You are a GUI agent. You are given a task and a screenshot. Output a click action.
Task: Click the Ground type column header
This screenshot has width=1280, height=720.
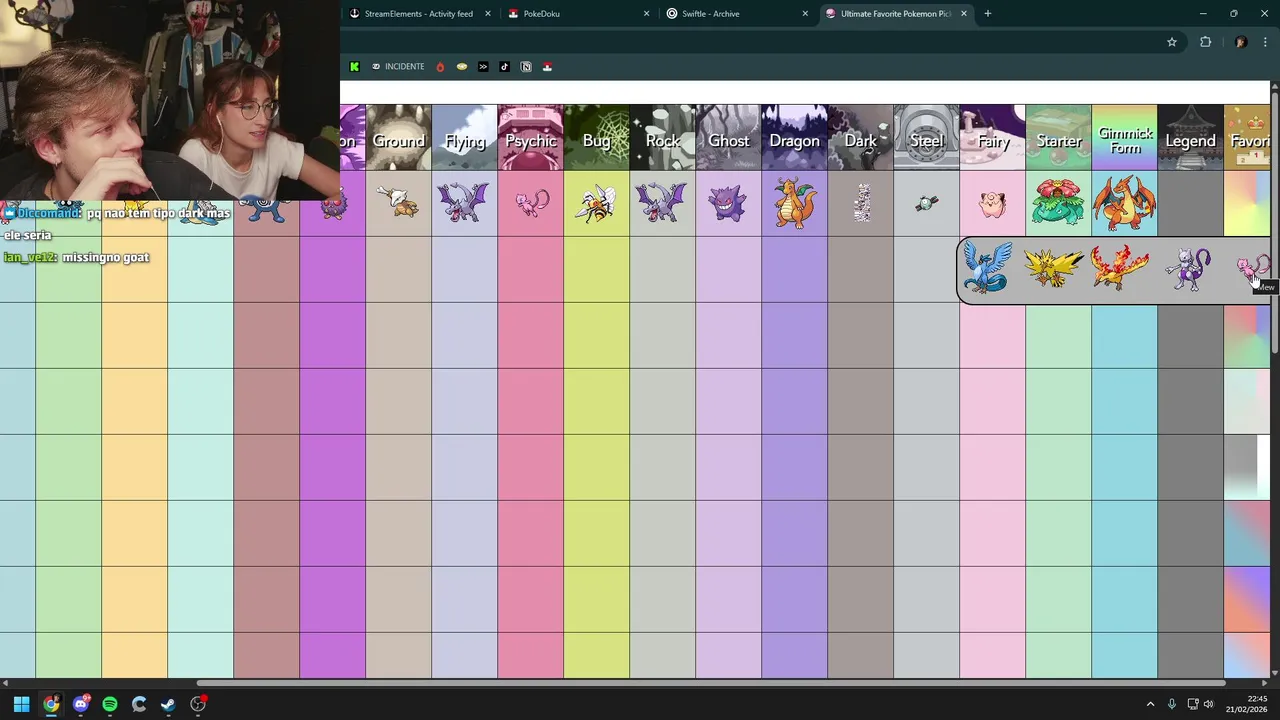[x=399, y=137]
